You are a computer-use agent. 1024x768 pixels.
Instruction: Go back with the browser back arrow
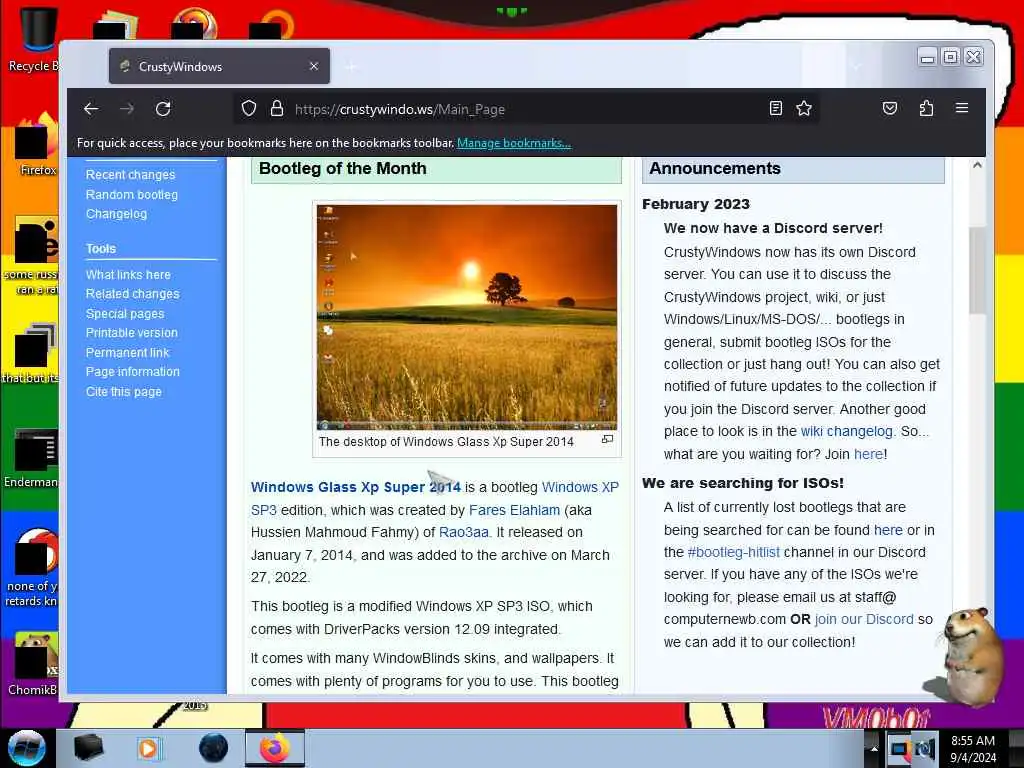91,109
